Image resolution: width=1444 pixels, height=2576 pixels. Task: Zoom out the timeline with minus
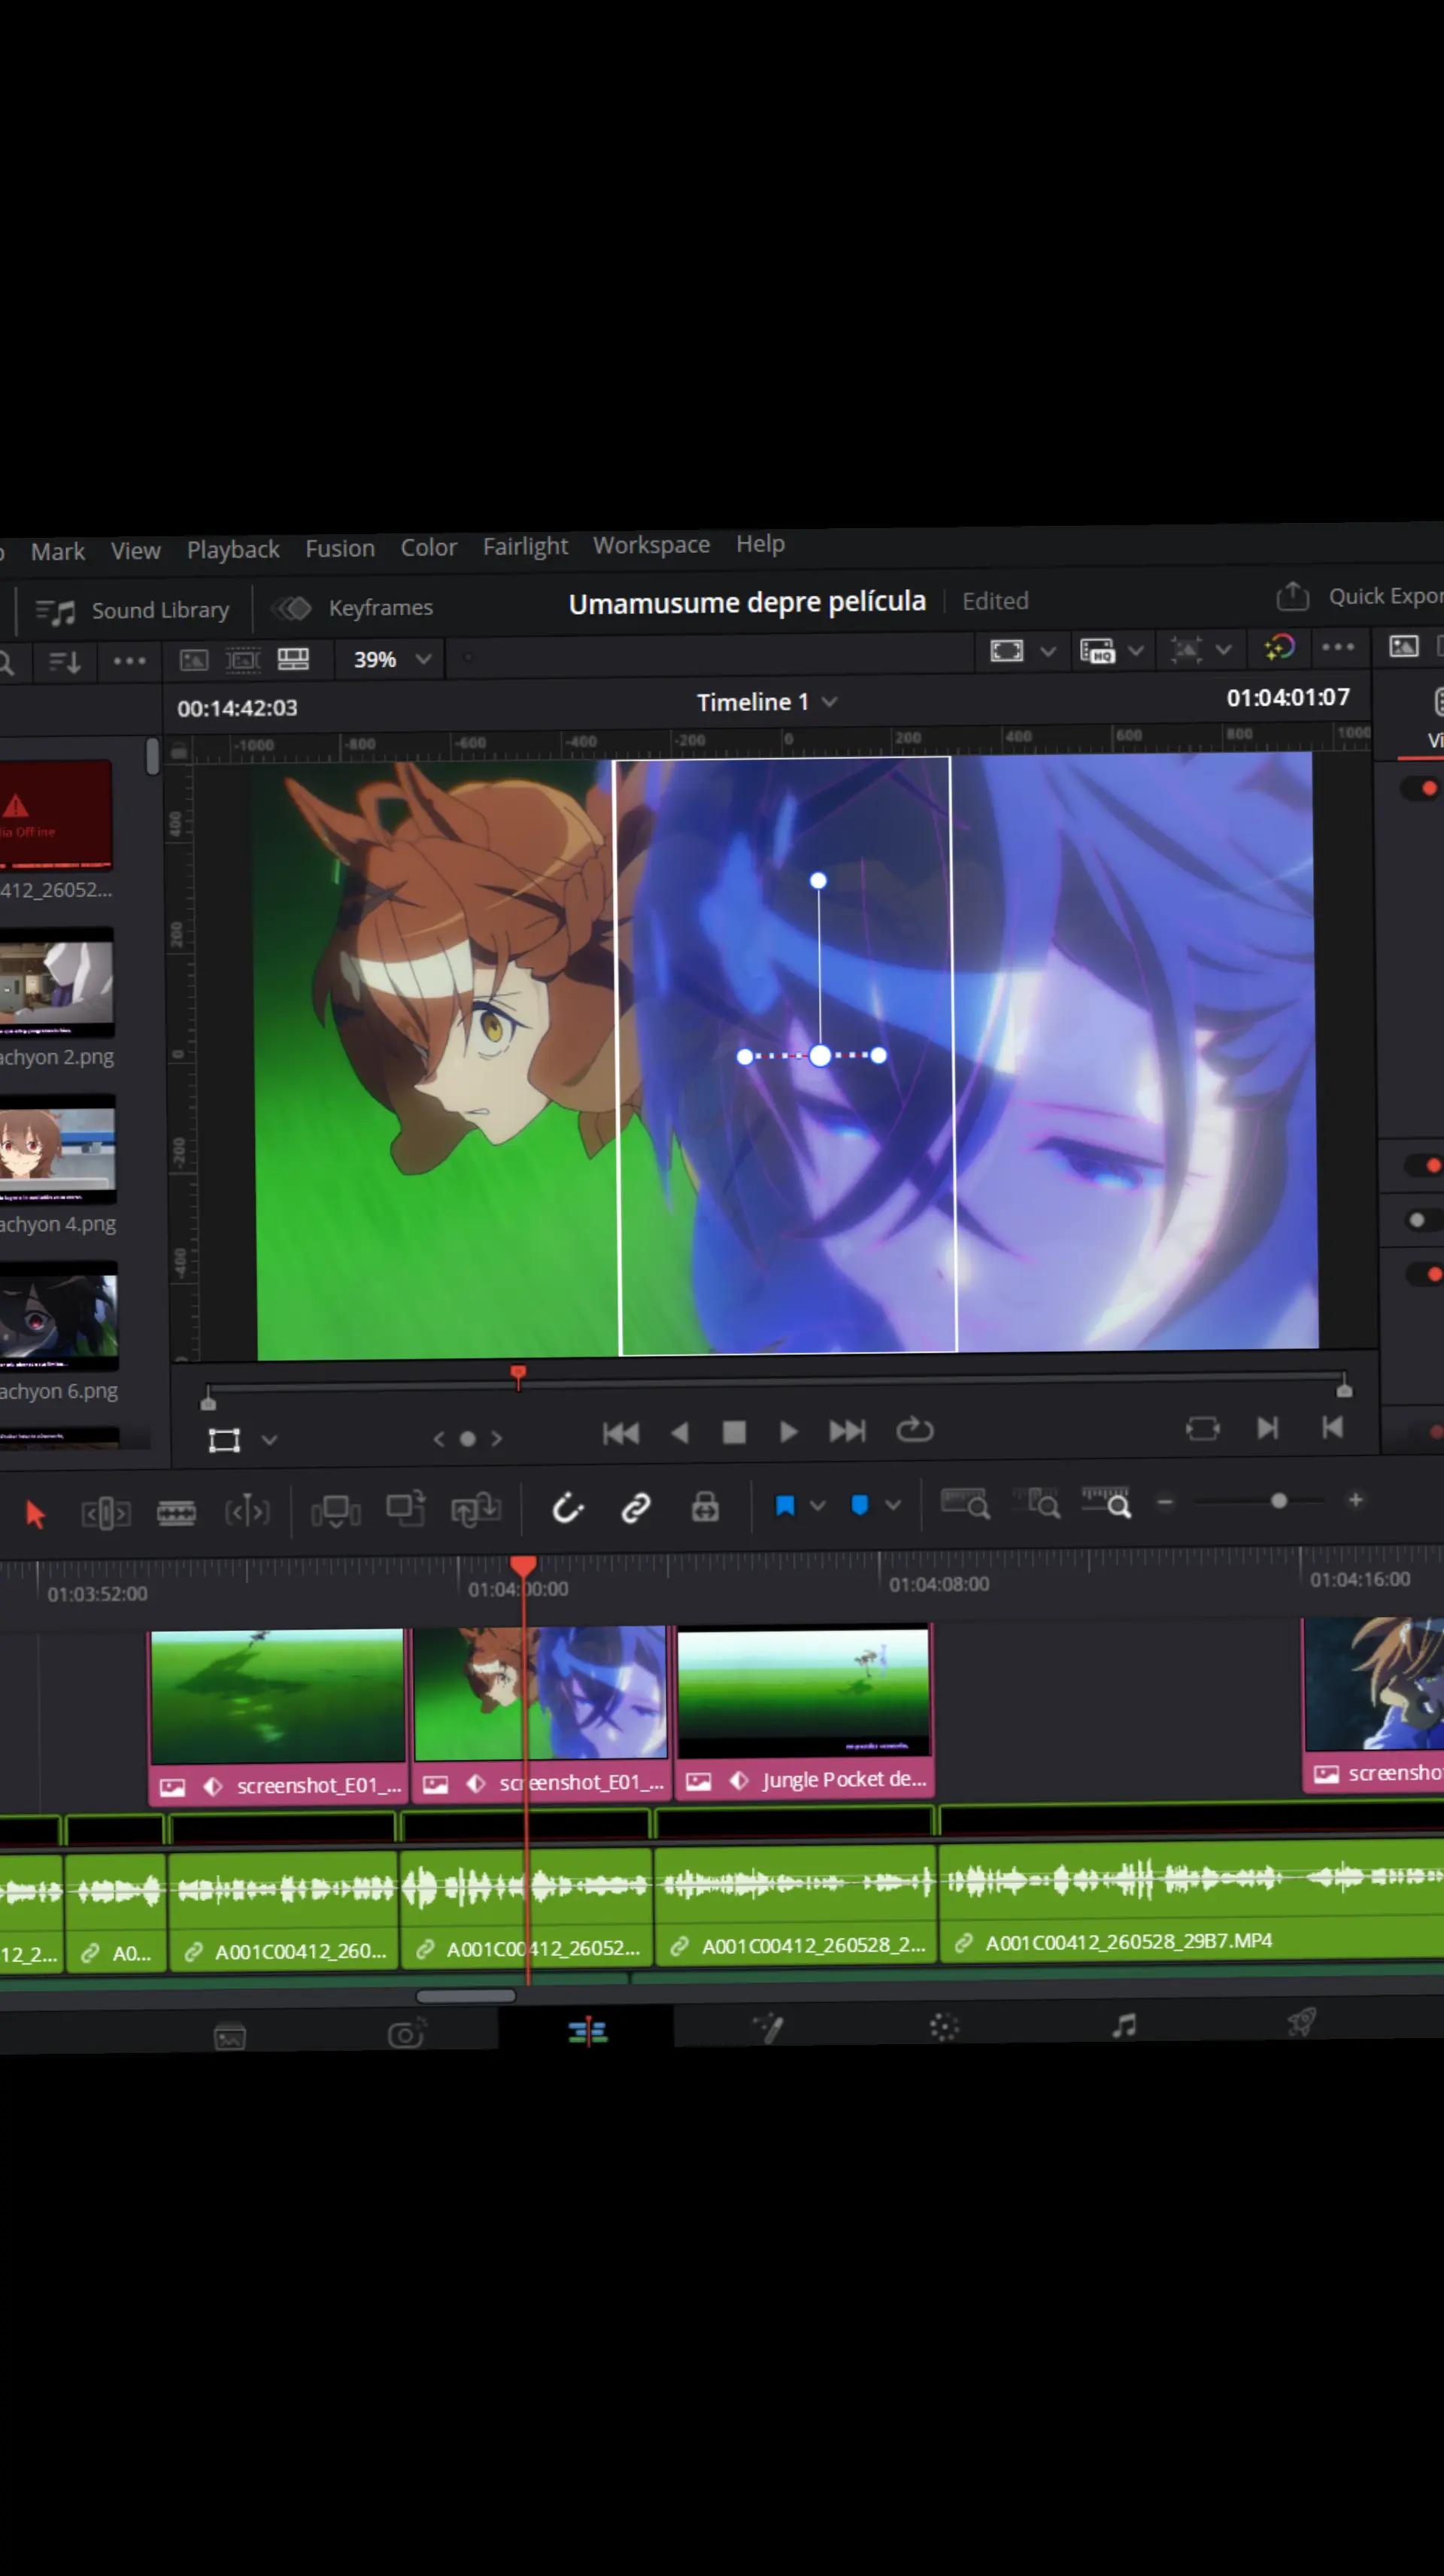tap(1165, 1502)
